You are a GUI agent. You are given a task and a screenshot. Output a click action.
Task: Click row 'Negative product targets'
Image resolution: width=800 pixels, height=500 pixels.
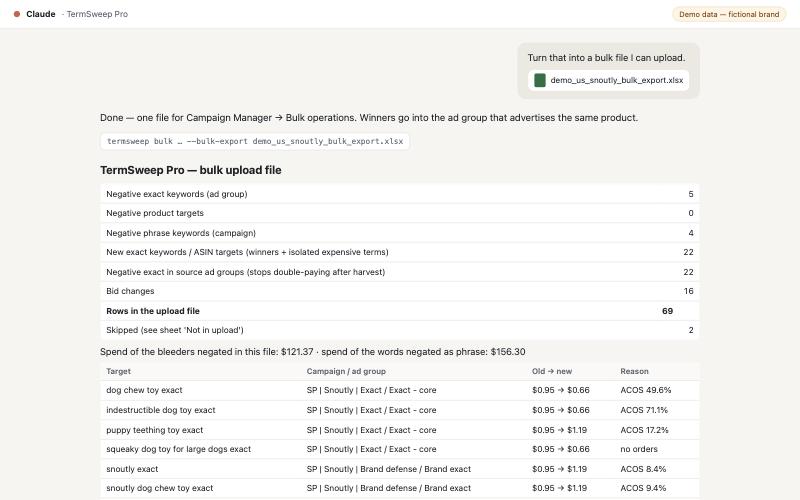[x=399, y=213]
